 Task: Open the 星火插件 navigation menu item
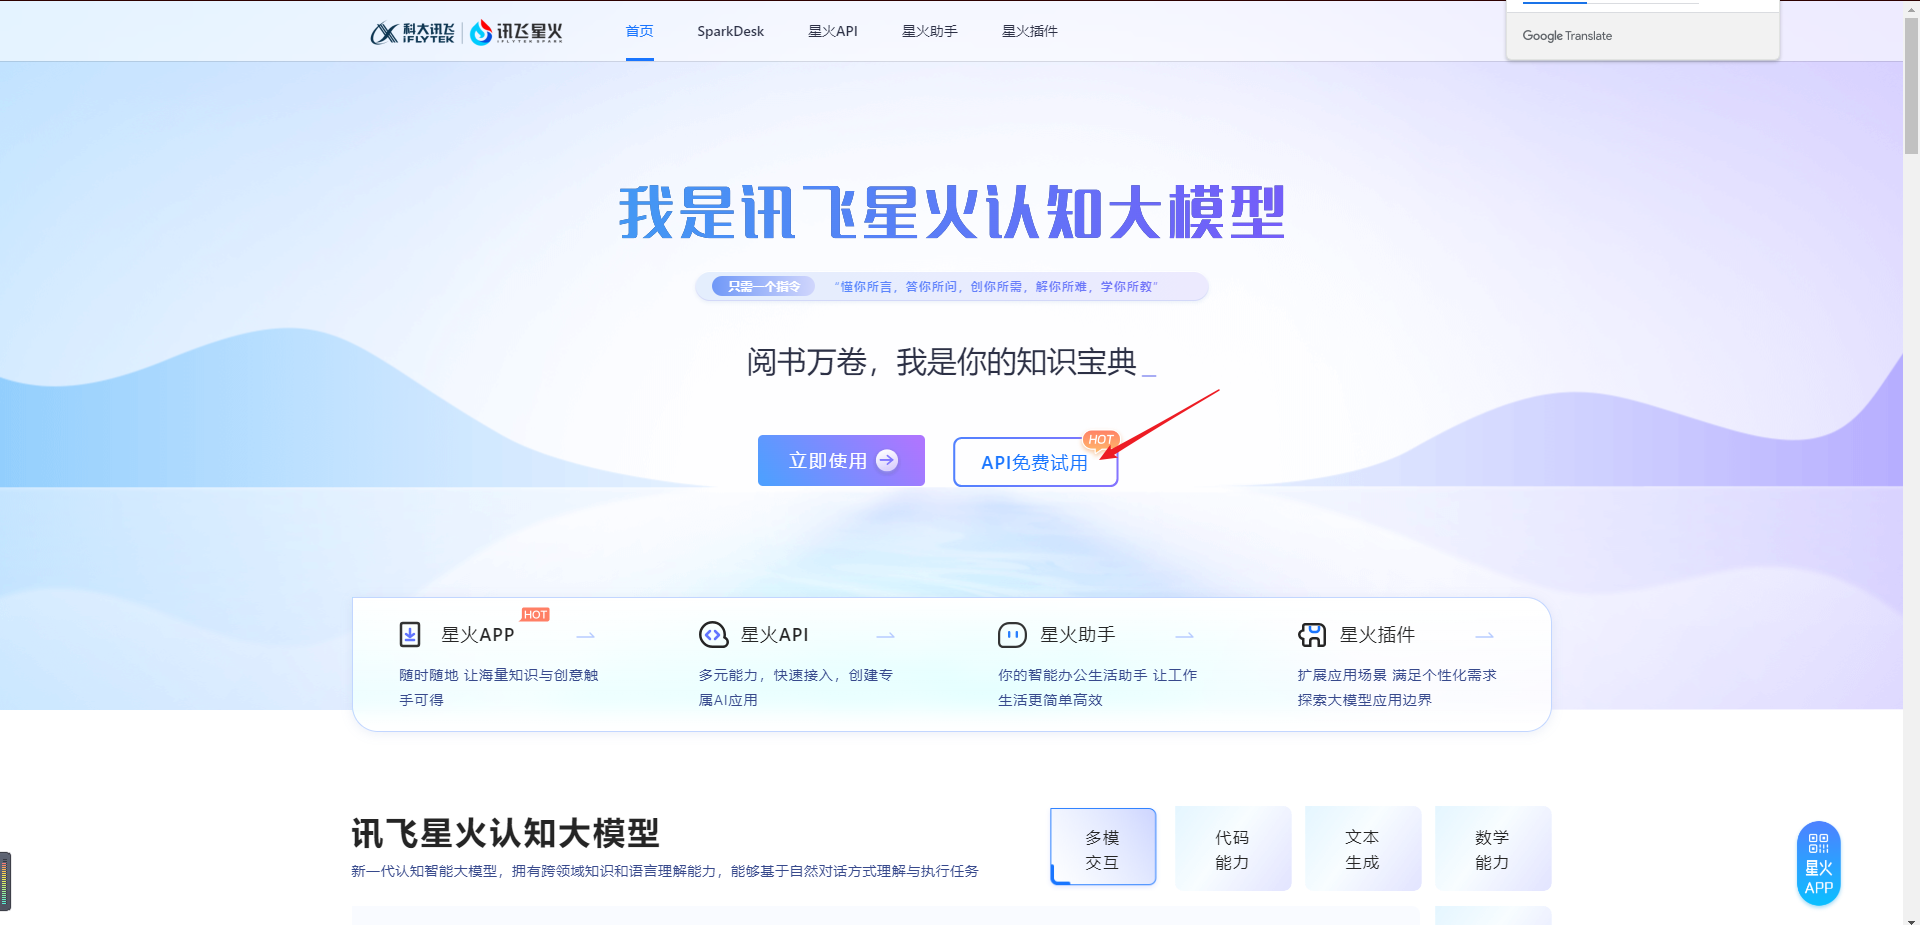click(1029, 31)
